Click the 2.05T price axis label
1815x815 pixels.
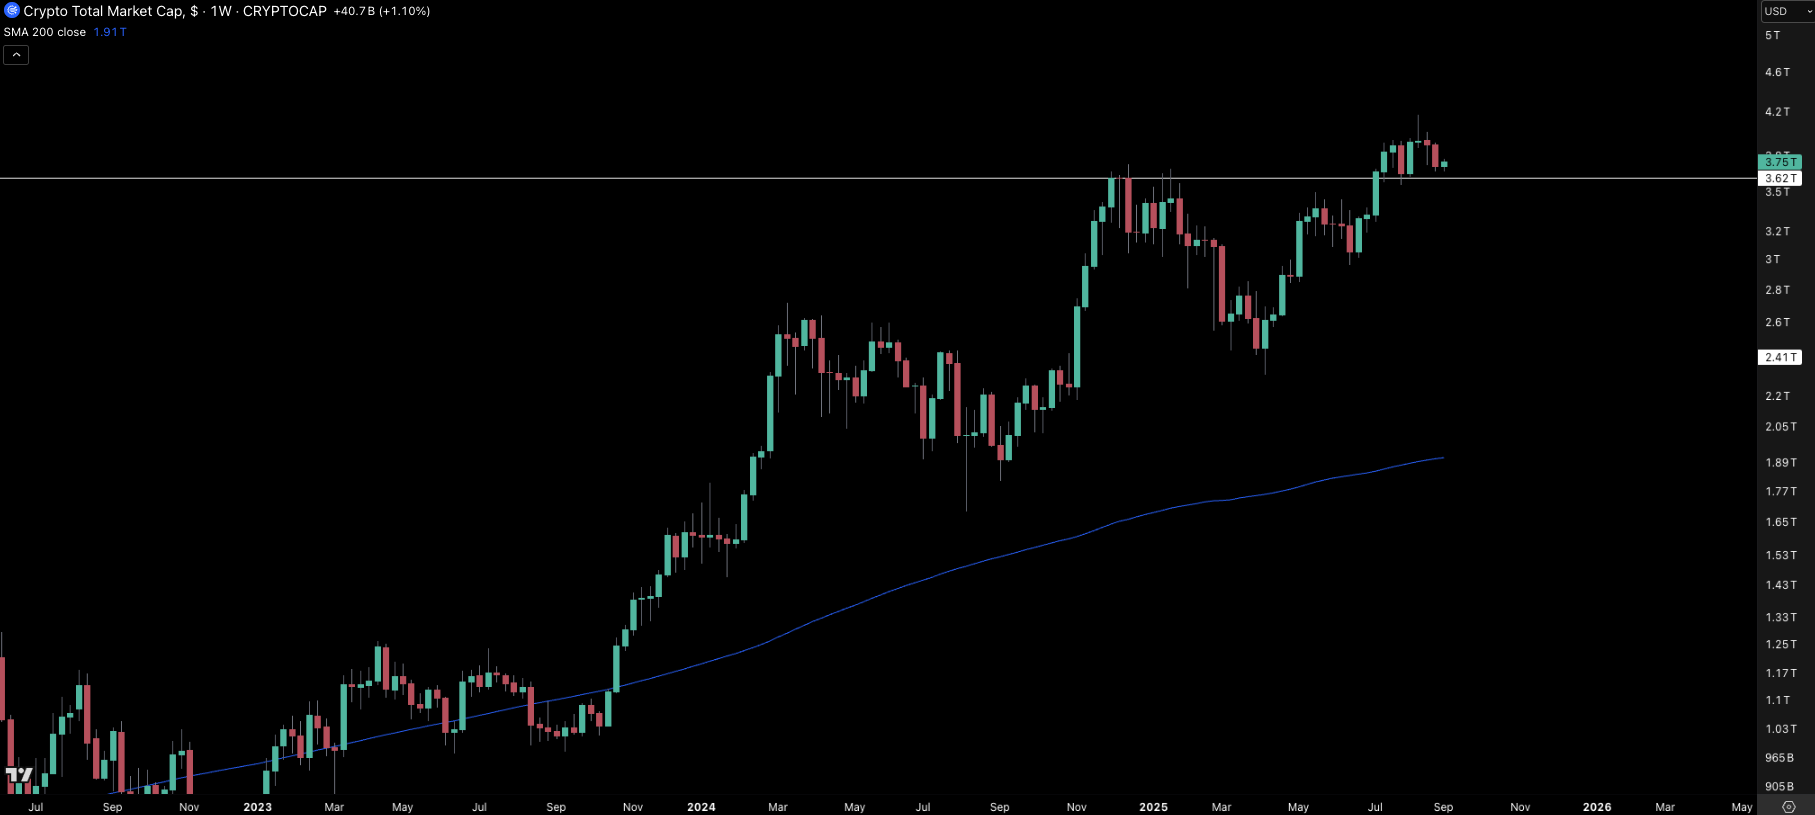(1781, 427)
